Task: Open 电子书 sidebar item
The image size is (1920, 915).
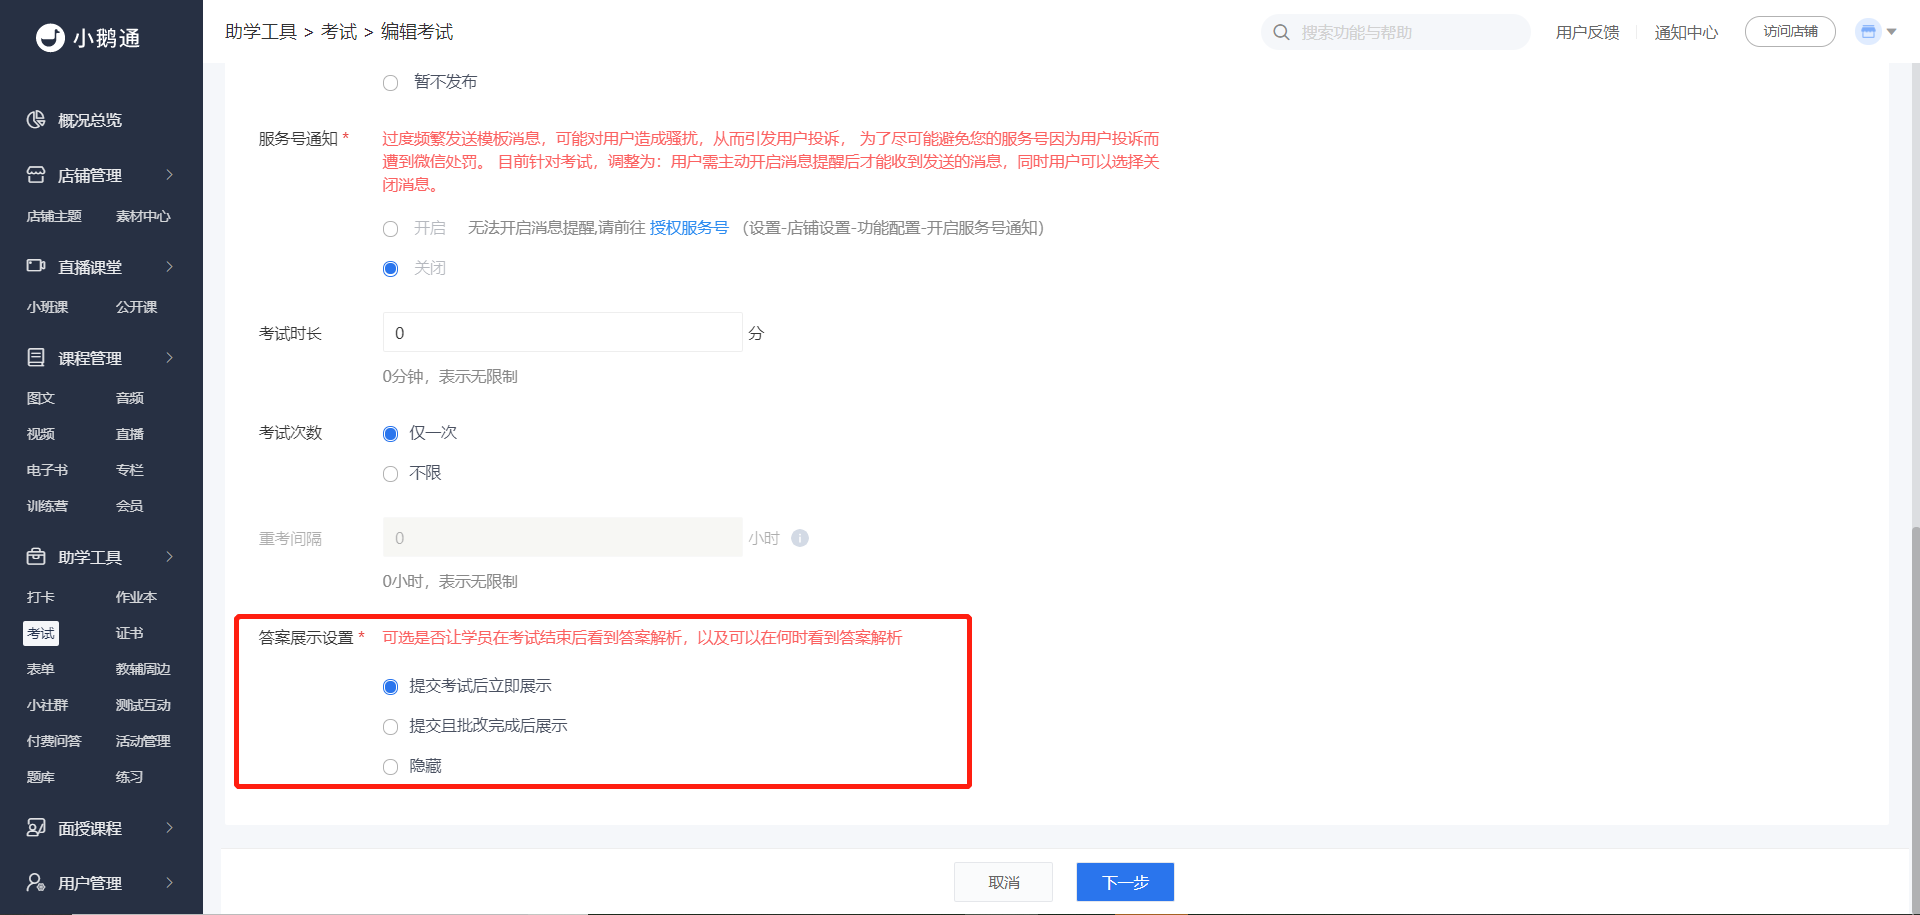Action: pos(47,470)
